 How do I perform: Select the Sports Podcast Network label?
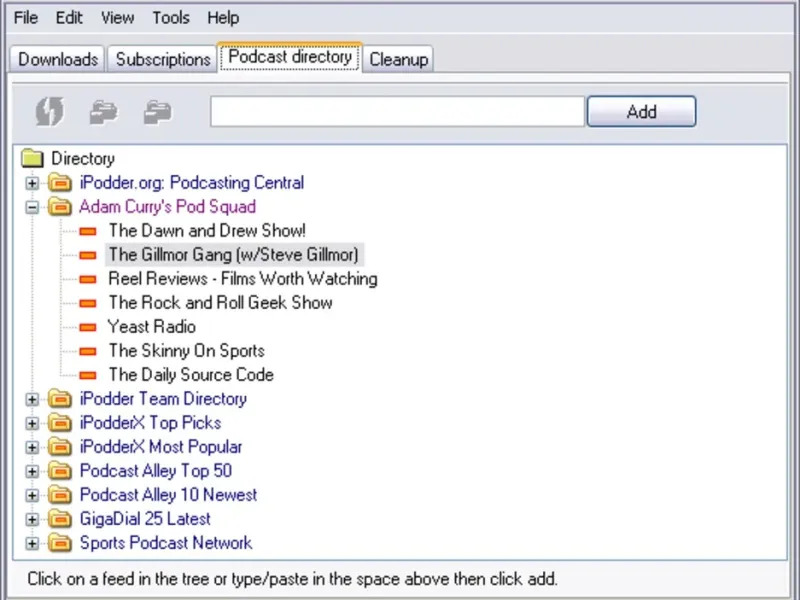point(166,542)
